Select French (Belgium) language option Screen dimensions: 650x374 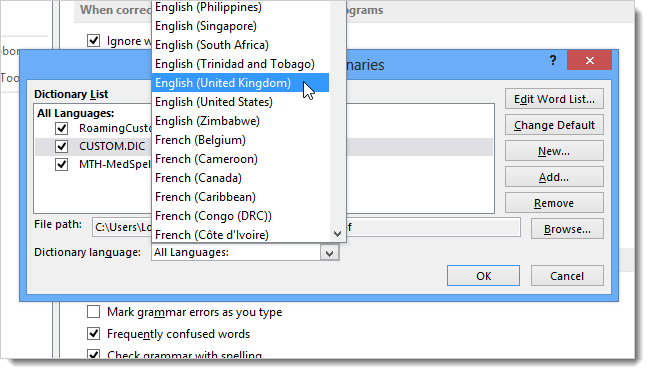pos(240,140)
